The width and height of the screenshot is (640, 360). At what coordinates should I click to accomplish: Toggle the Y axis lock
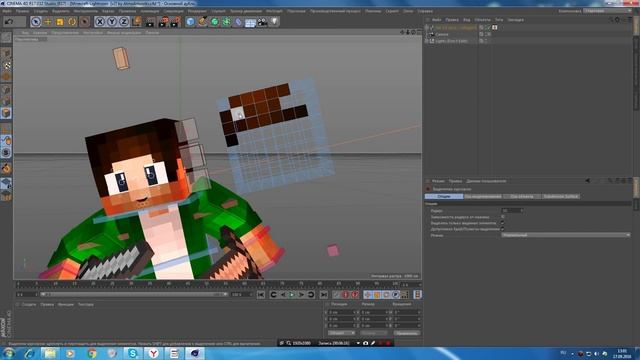pos(112,22)
